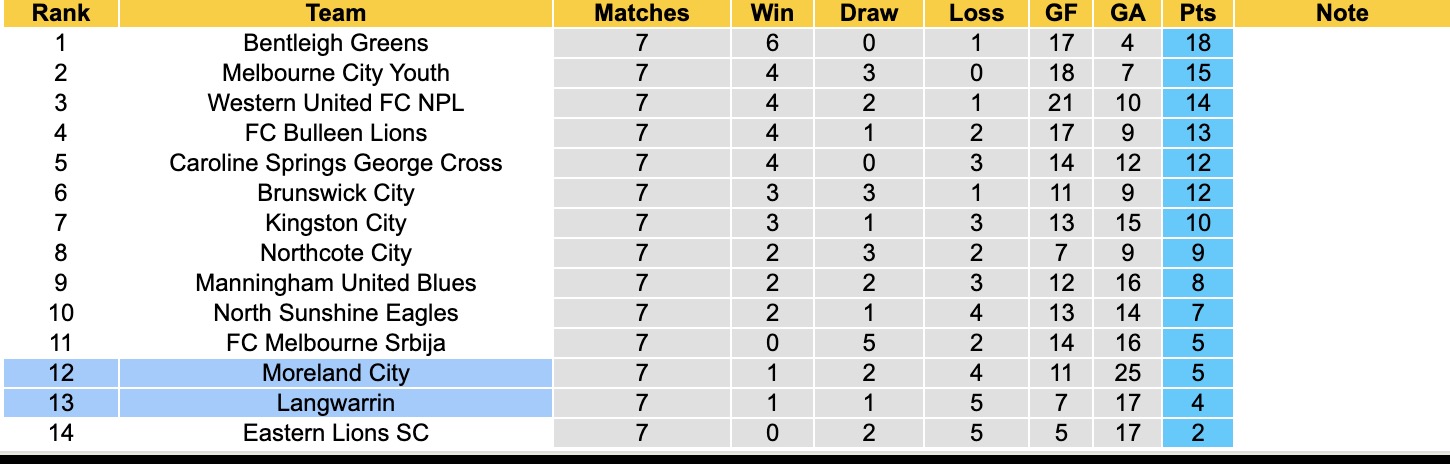Sort by the Win column header
Viewport: 1450px width, 464px height.
(771, 13)
